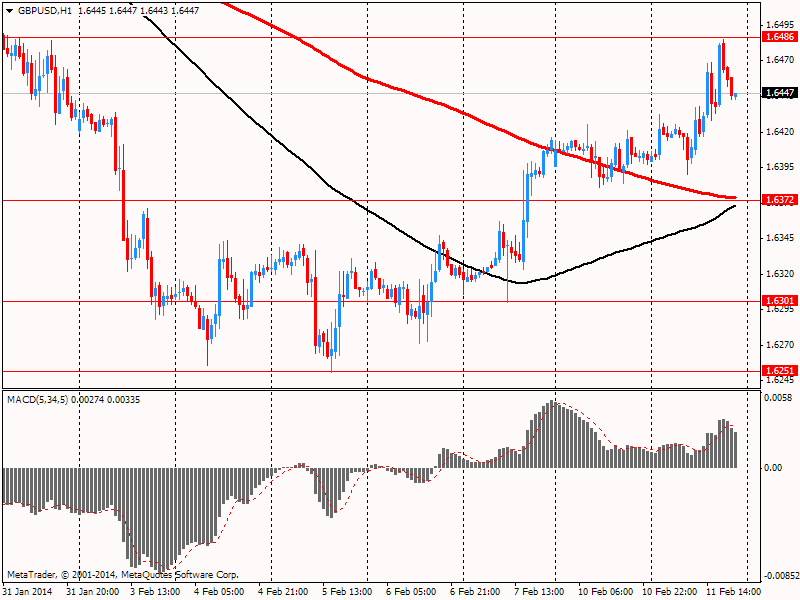Select the 31 Jan 20:00 time label

(x=93, y=592)
